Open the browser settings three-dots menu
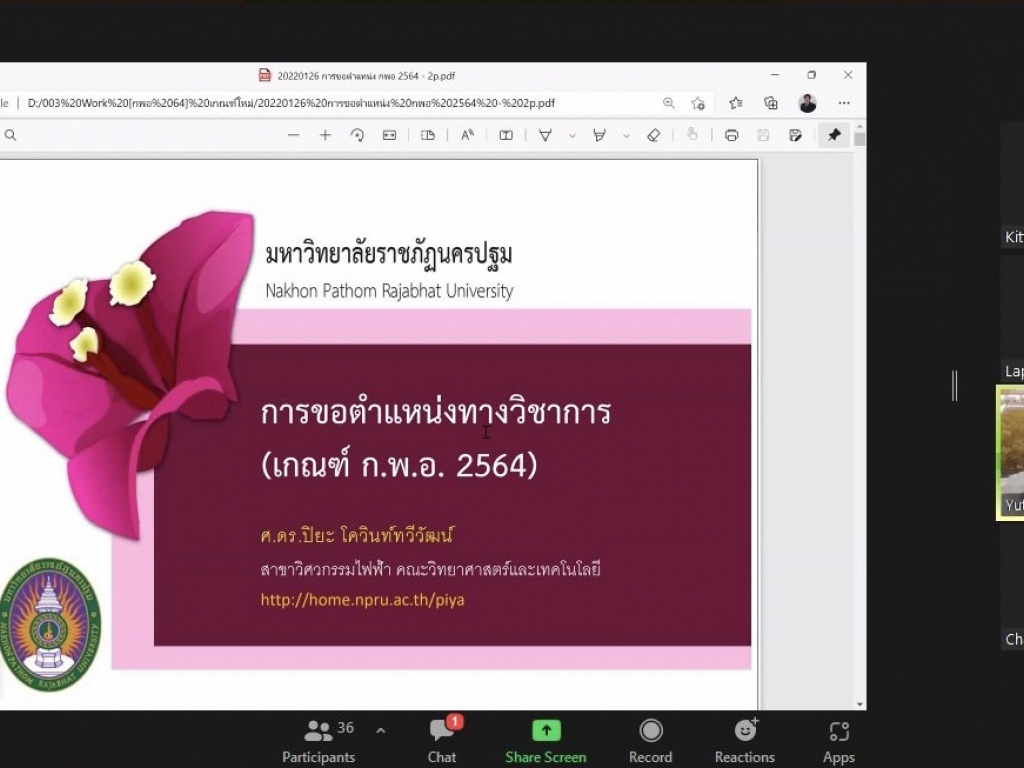This screenshot has height=768, width=1024. 844,103
